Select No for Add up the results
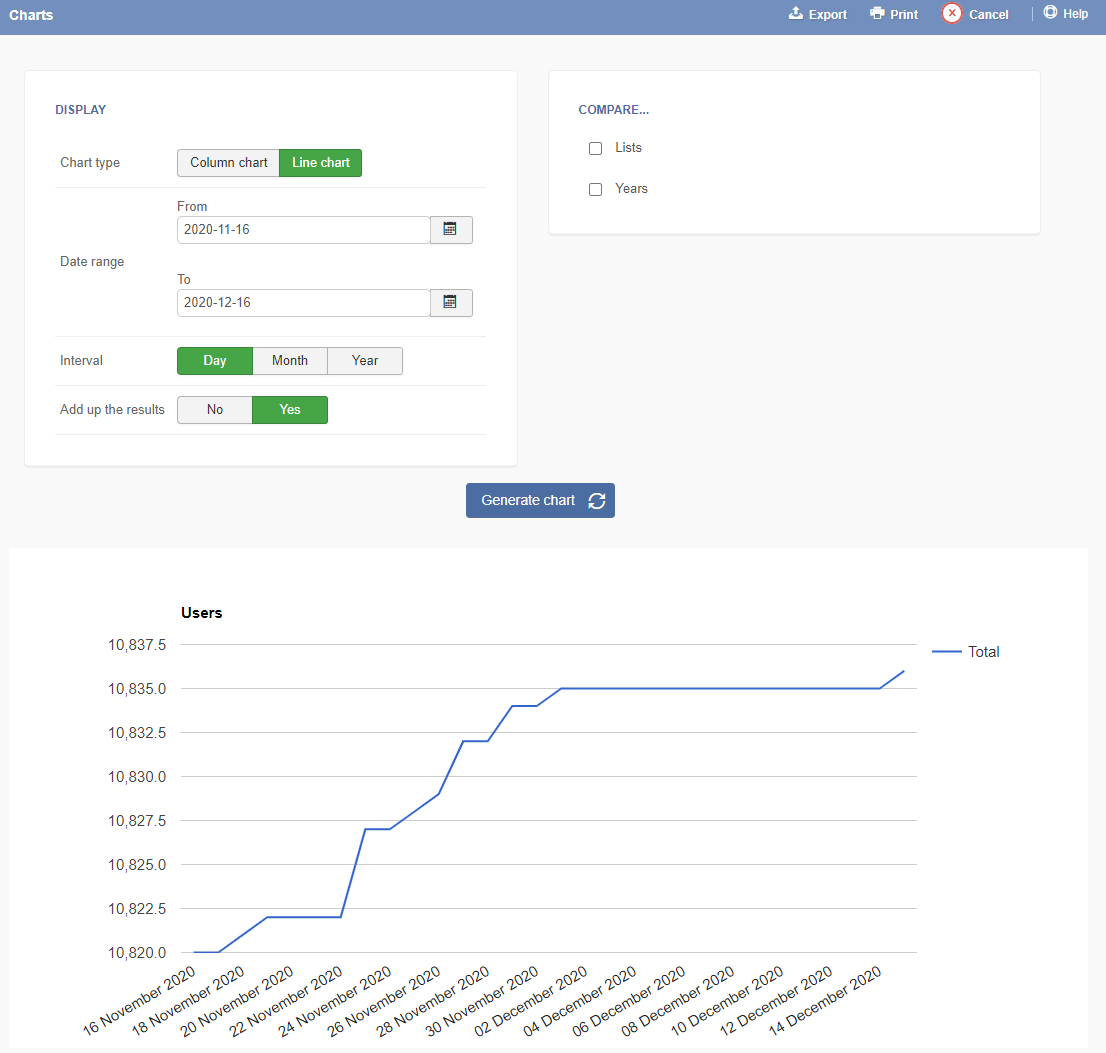 point(214,410)
